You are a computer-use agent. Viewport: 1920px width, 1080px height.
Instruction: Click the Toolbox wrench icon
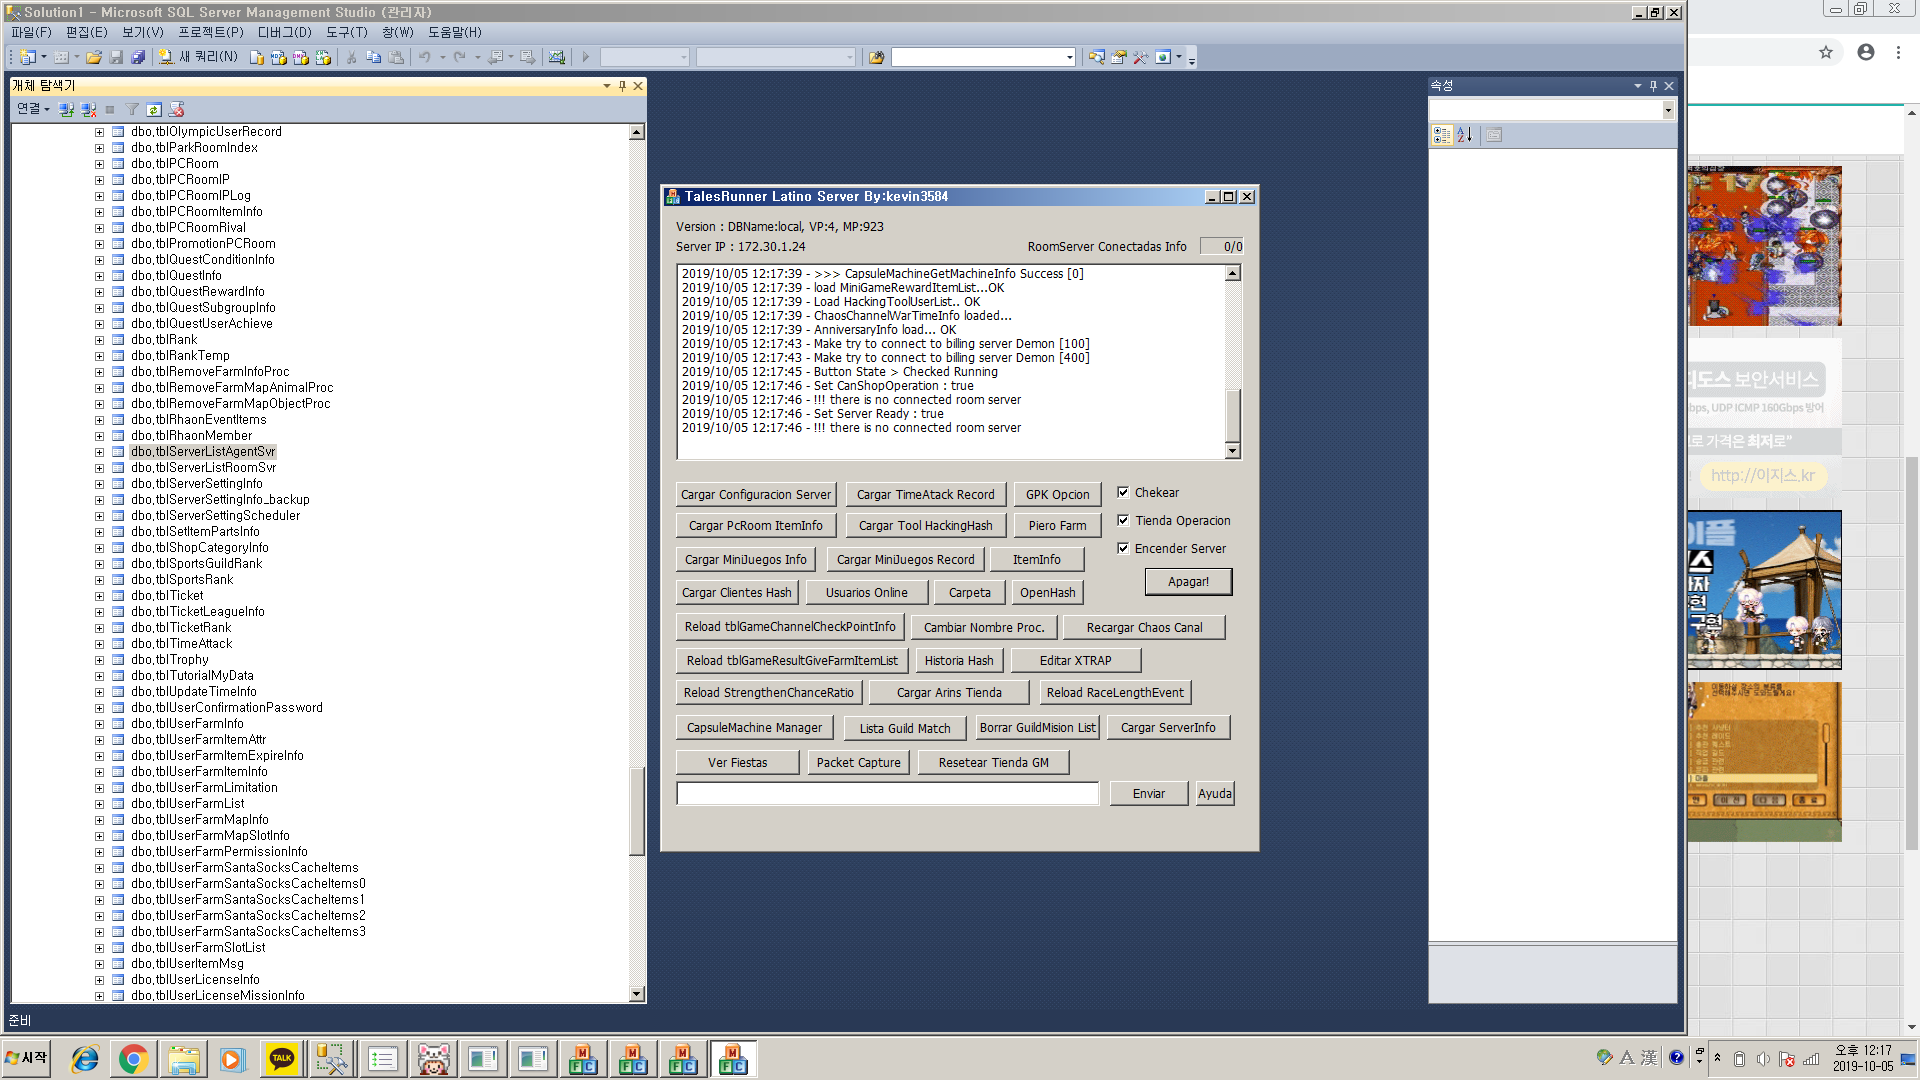[x=1141, y=57]
